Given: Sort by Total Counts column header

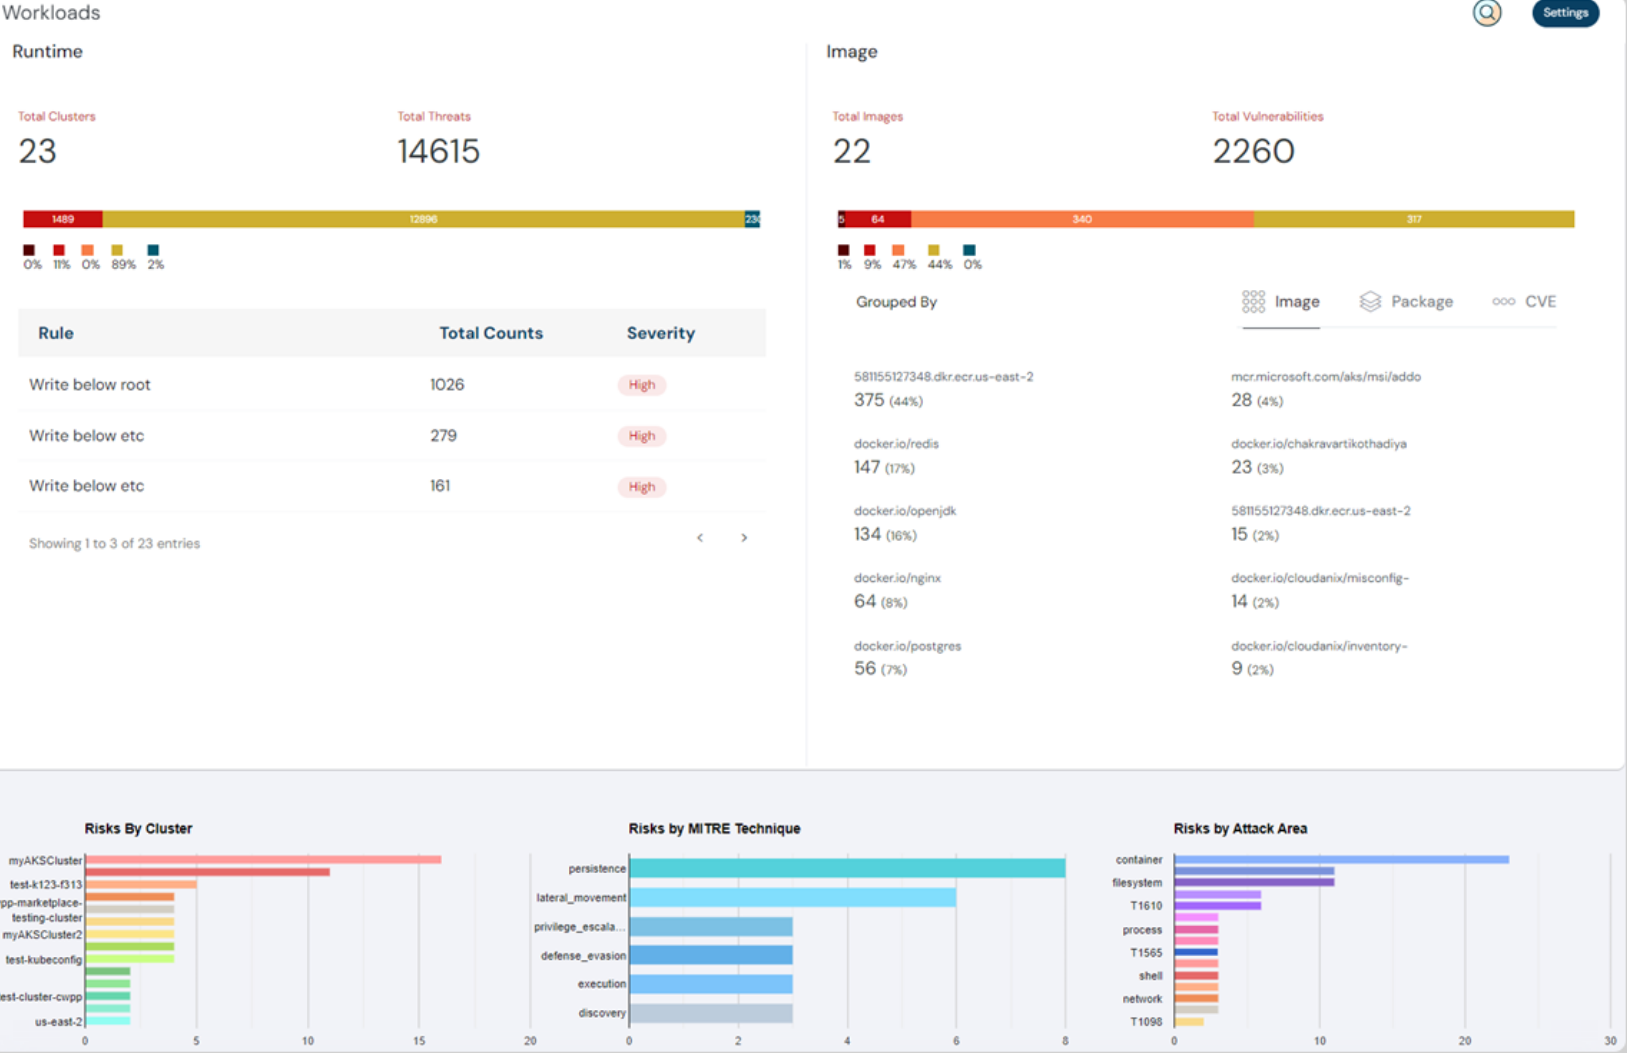Looking at the screenshot, I should (490, 333).
